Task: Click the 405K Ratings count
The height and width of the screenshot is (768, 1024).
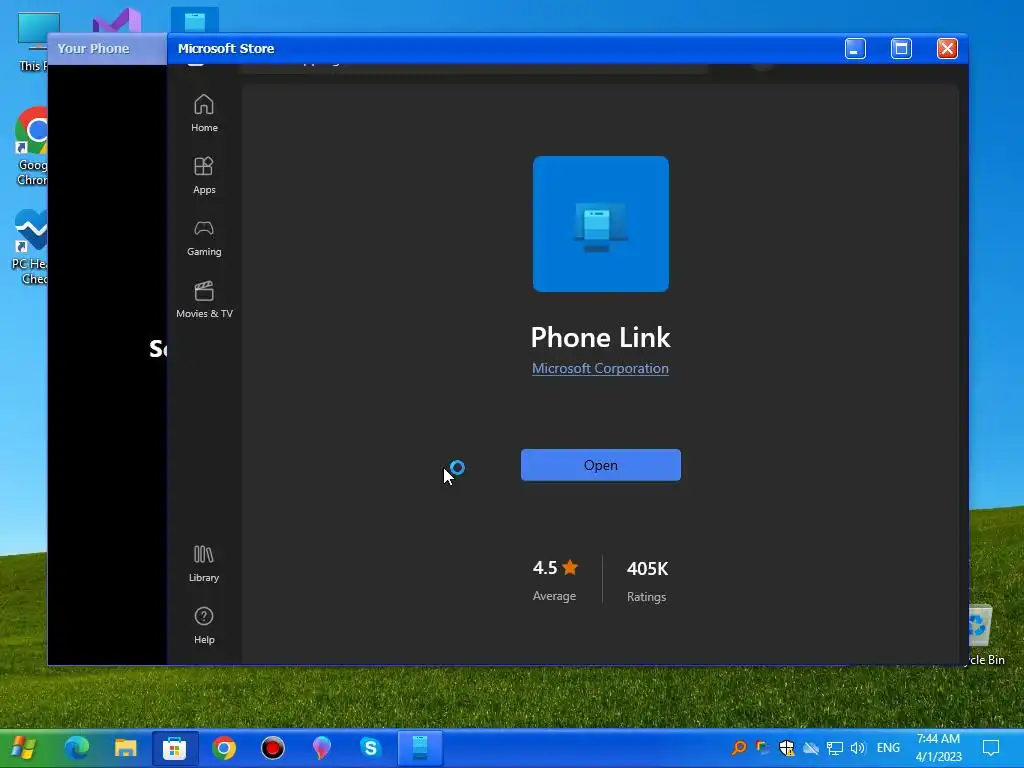Action: coord(647,581)
